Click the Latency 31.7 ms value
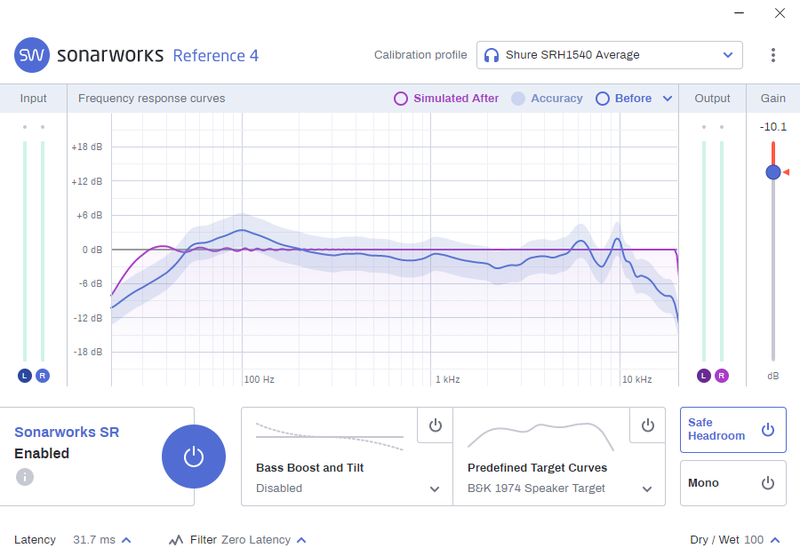The image size is (800, 548). click(x=94, y=540)
